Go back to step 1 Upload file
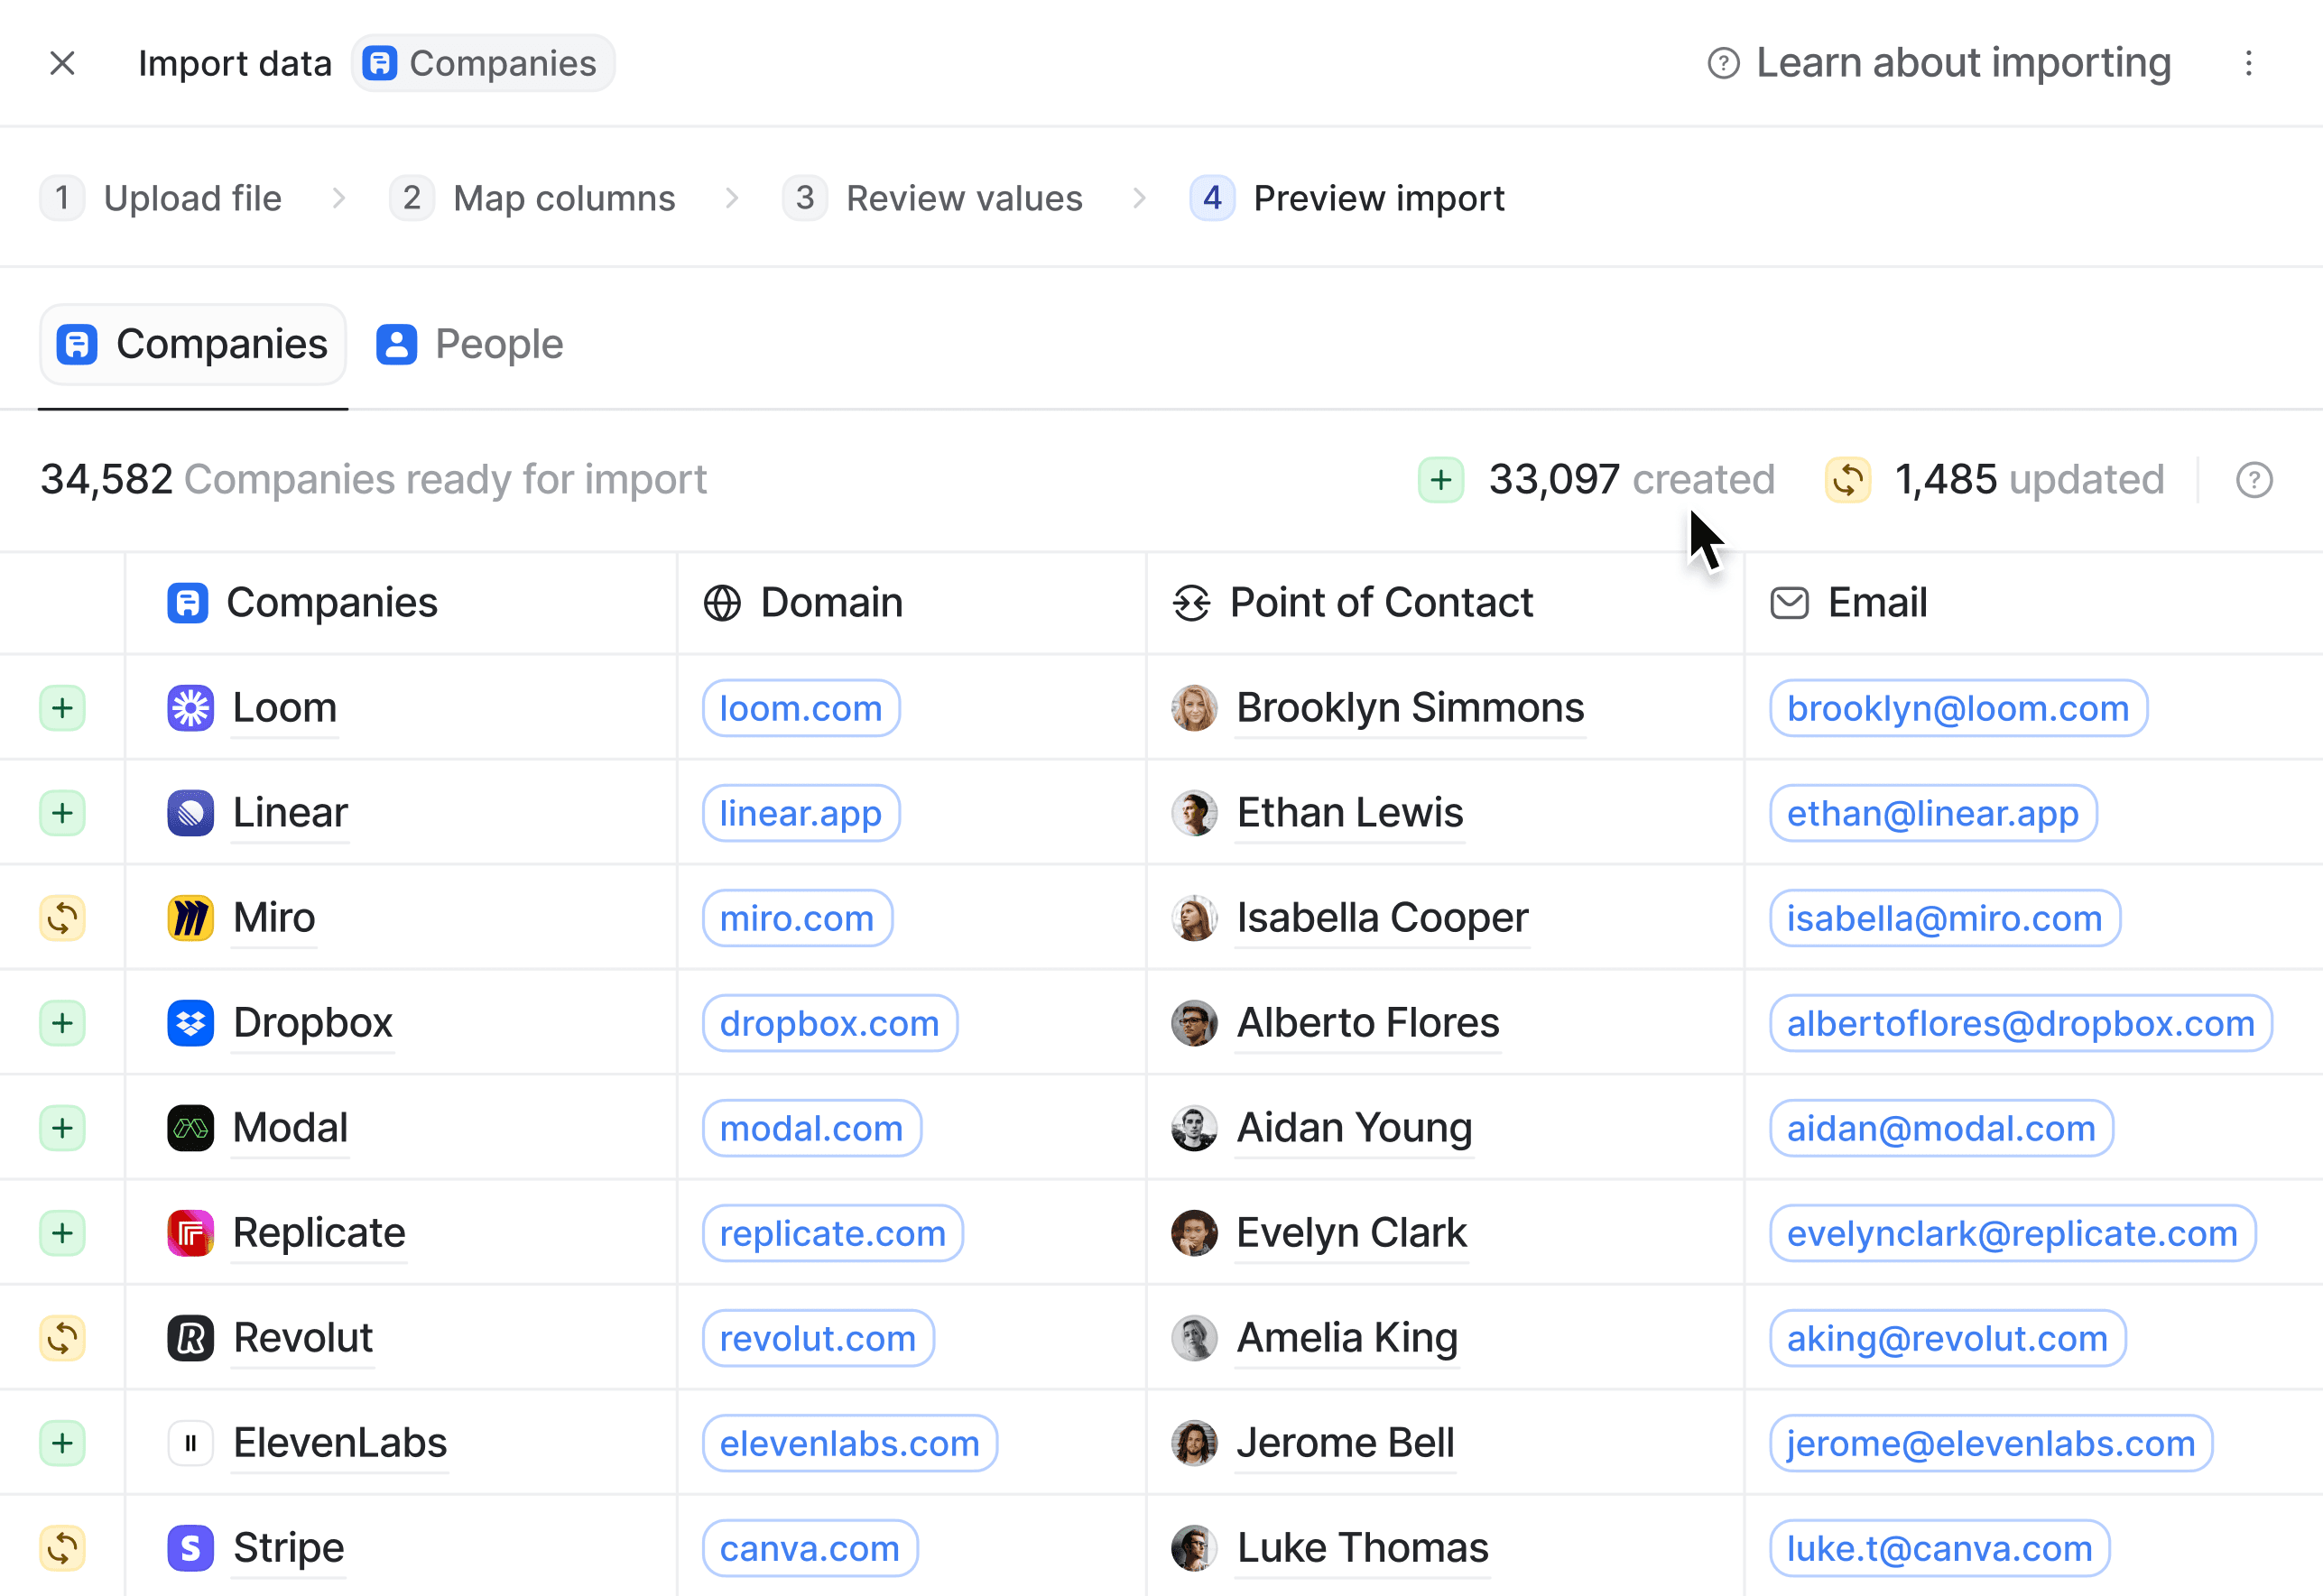This screenshot has width=2323, height=1596. 162,198
